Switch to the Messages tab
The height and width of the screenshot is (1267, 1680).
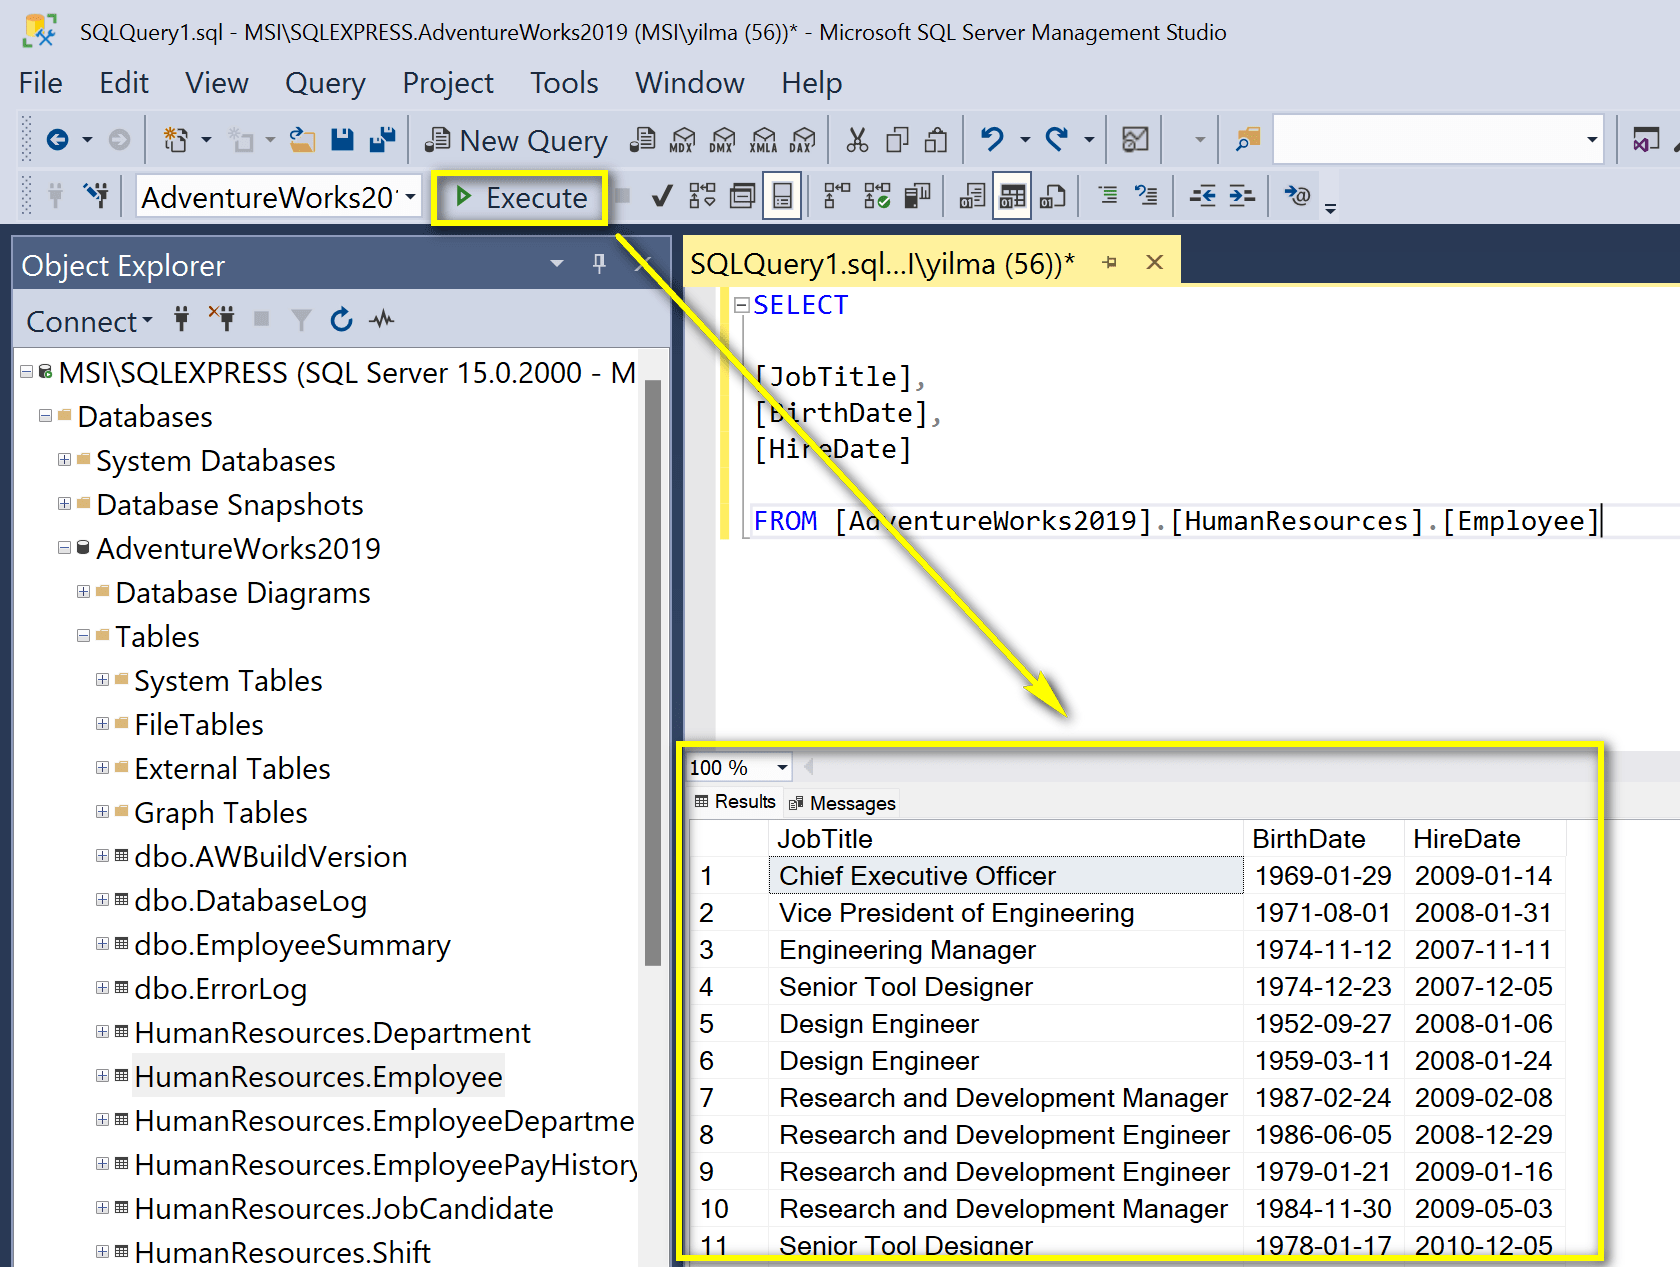point(842,803)
